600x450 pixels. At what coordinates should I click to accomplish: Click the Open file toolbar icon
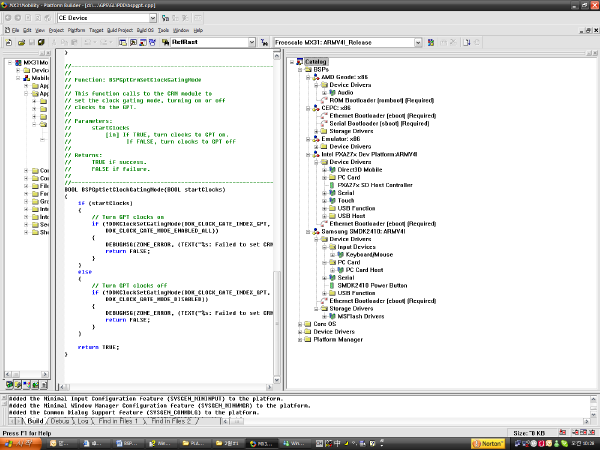click(21, 42)
